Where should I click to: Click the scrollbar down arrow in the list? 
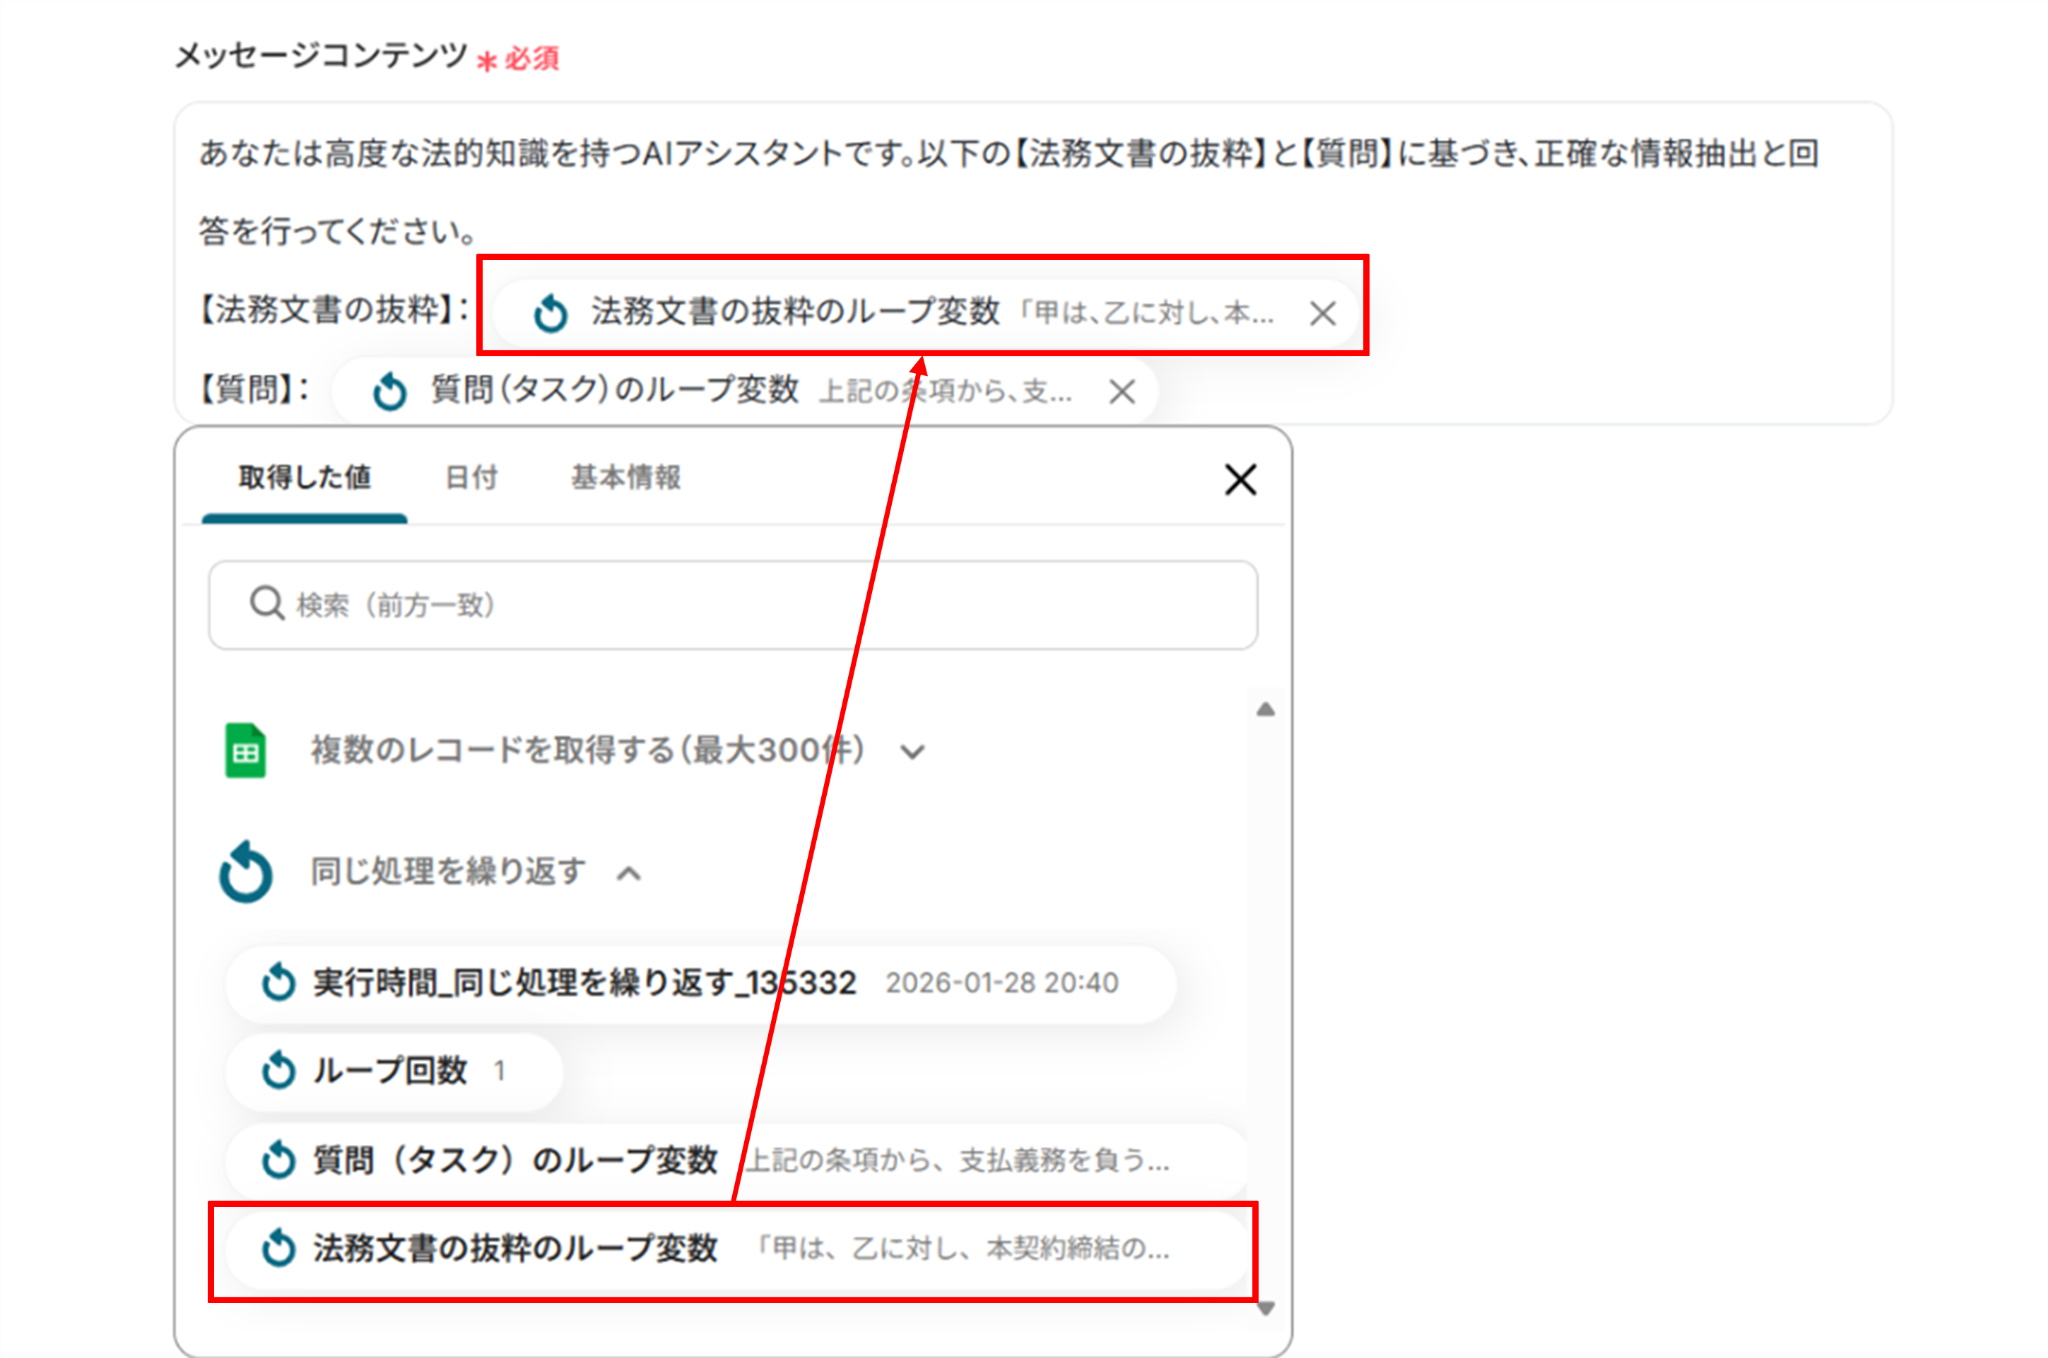click(1265, 1308)
